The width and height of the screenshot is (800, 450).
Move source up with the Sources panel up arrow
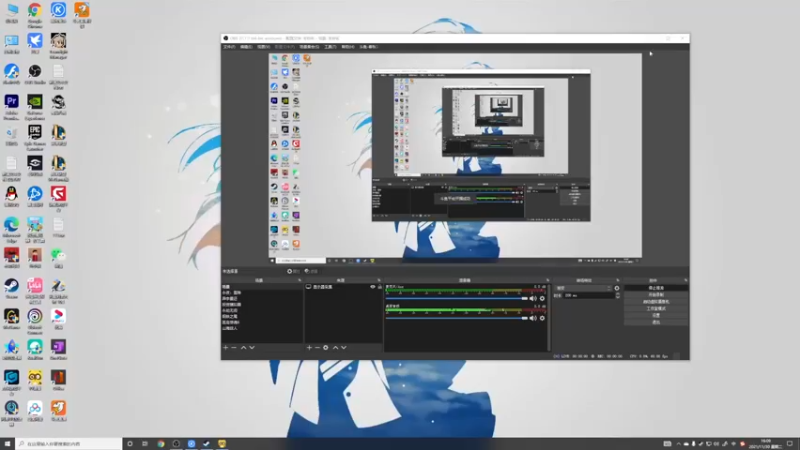(x=335, y=347)
